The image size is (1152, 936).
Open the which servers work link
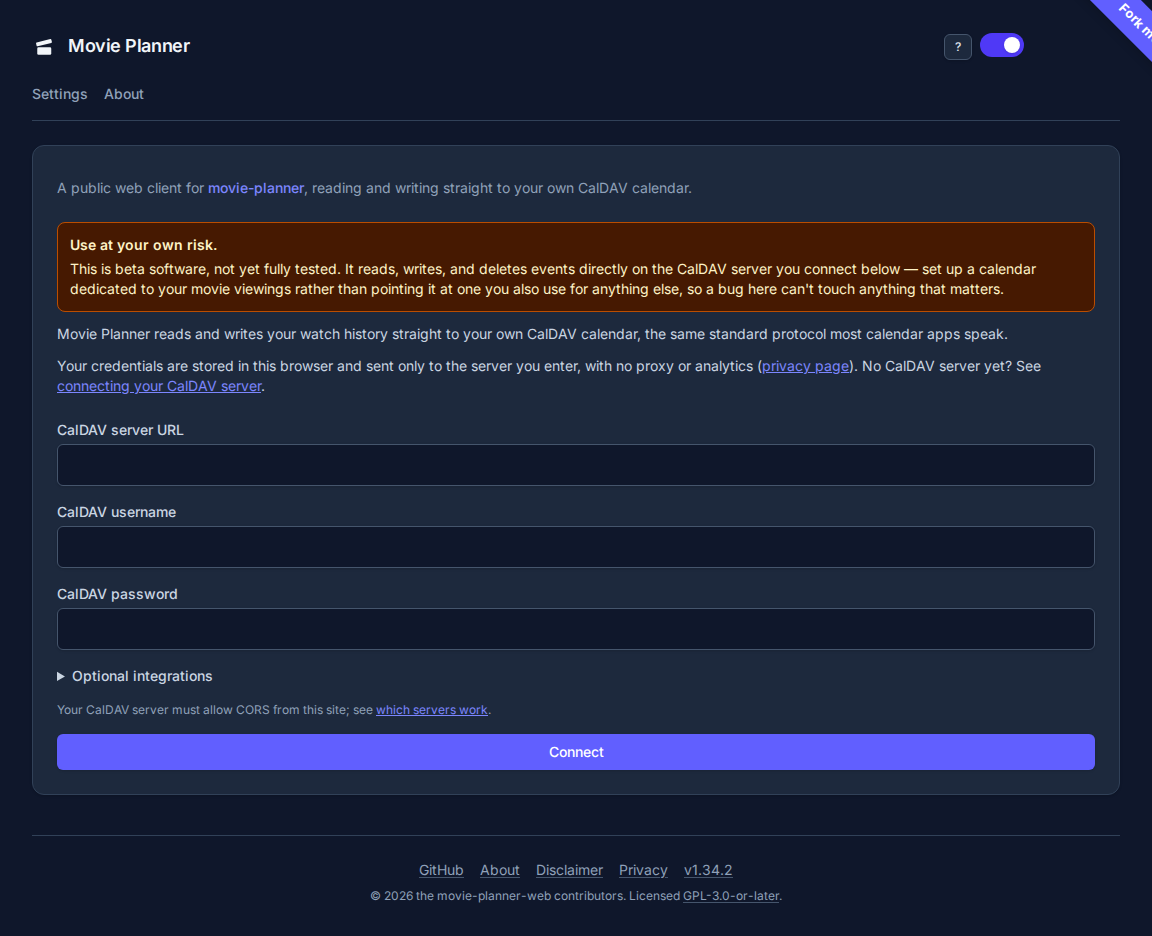pos(431,710)
